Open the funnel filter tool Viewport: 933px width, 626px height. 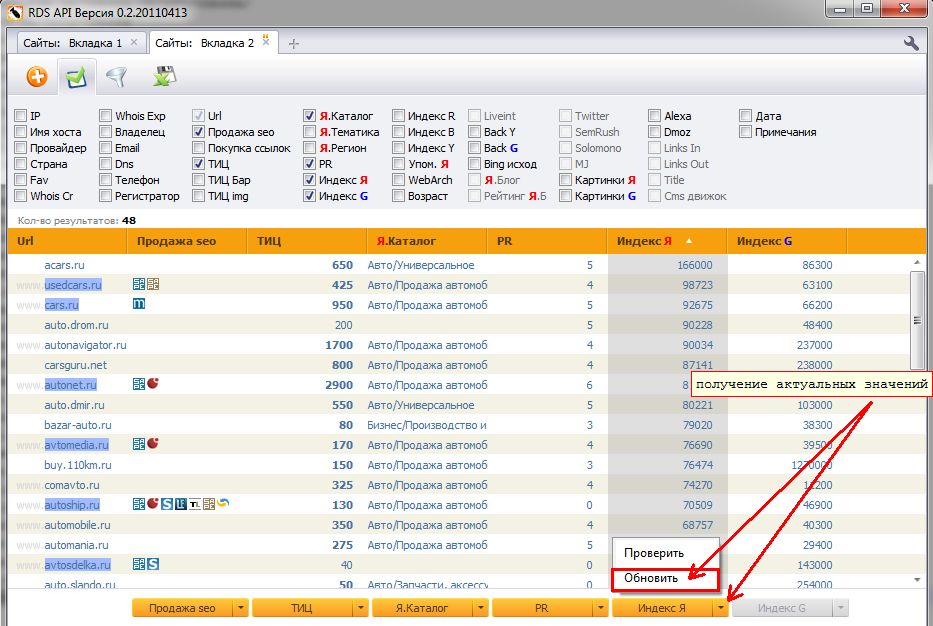coord(117,76)
